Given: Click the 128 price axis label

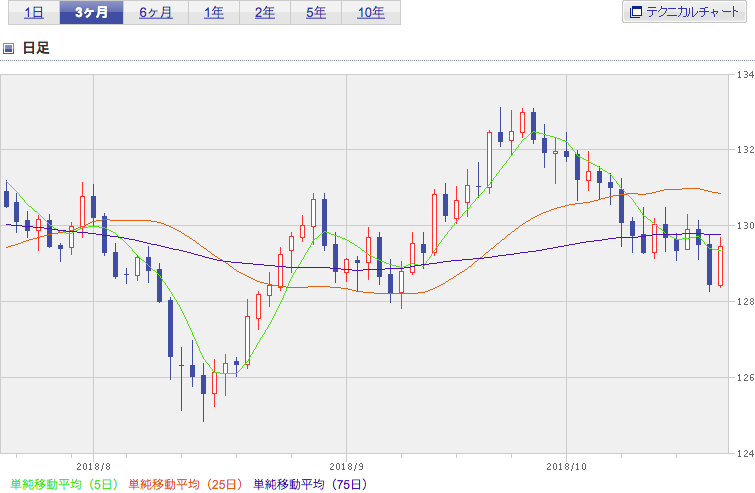Looking at the screenshot, I should 745,301.
